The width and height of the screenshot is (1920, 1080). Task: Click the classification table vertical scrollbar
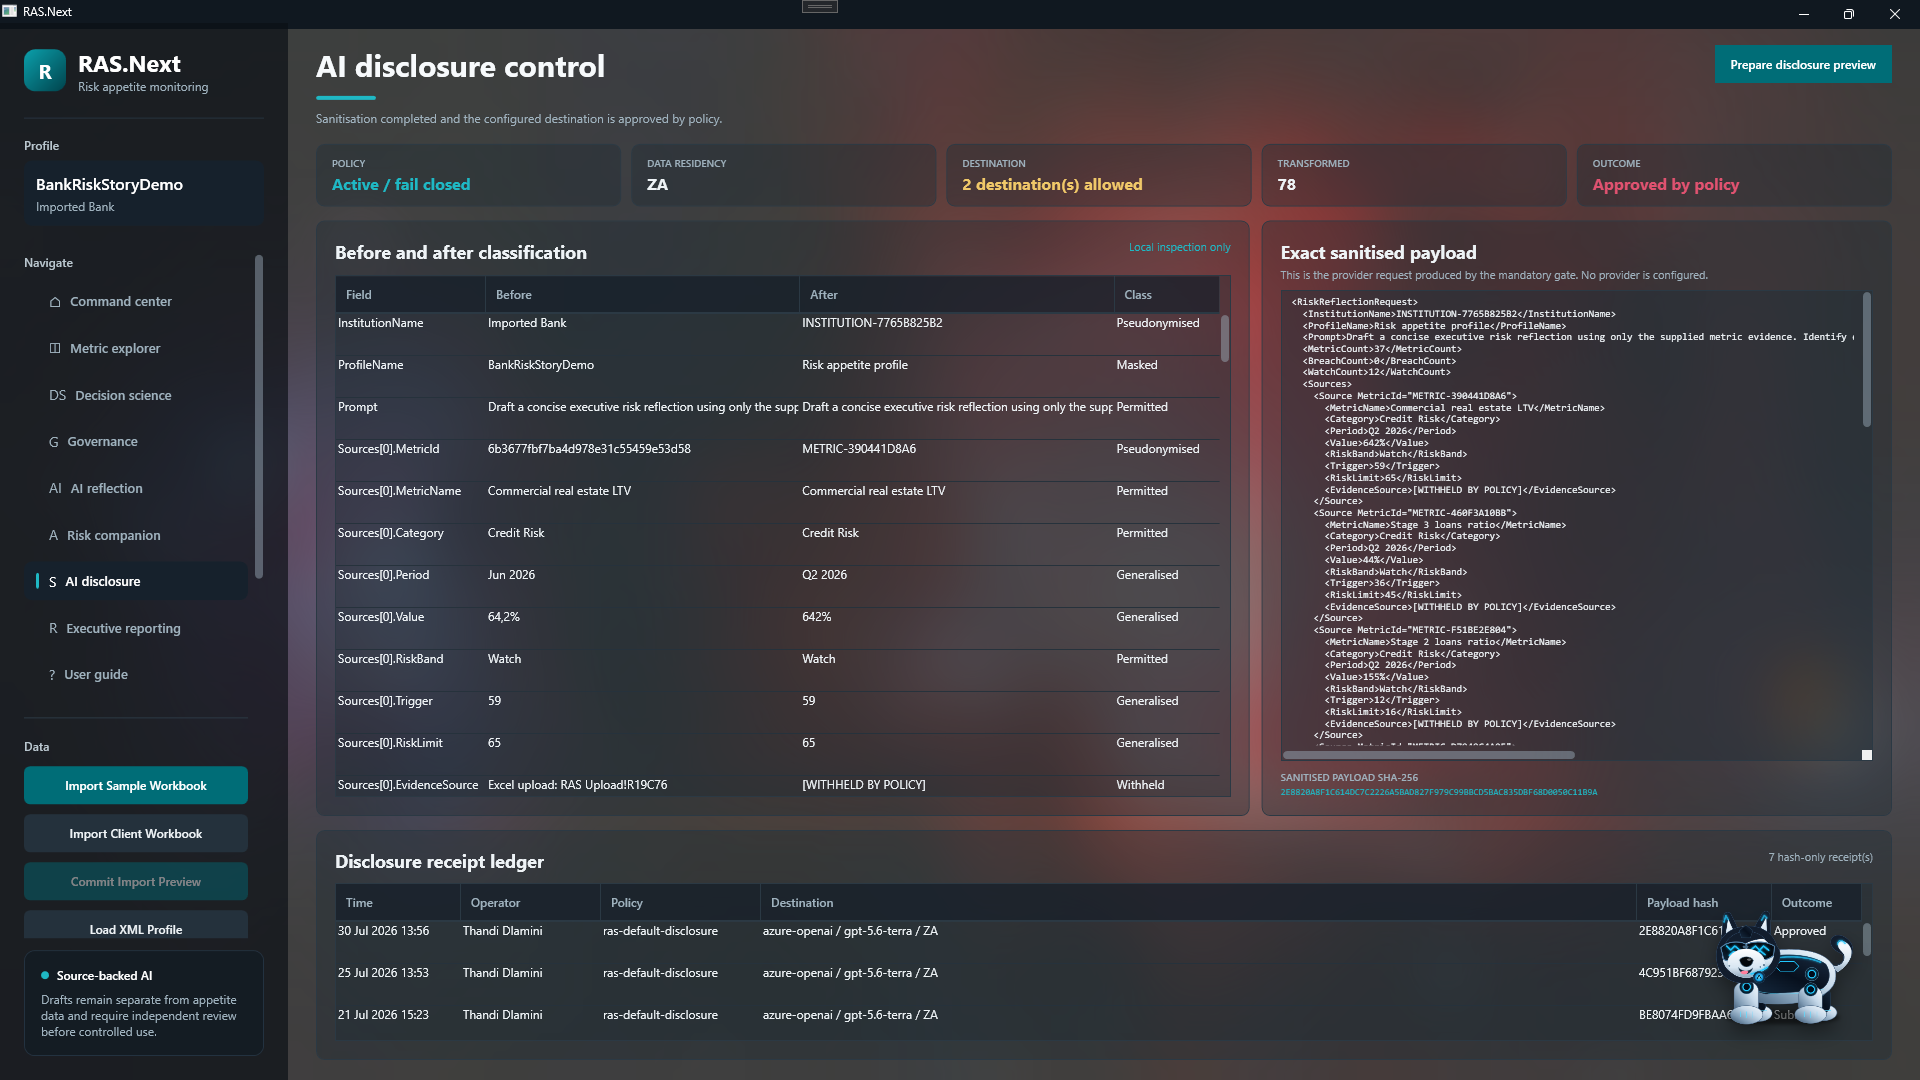coord(1225,338)
